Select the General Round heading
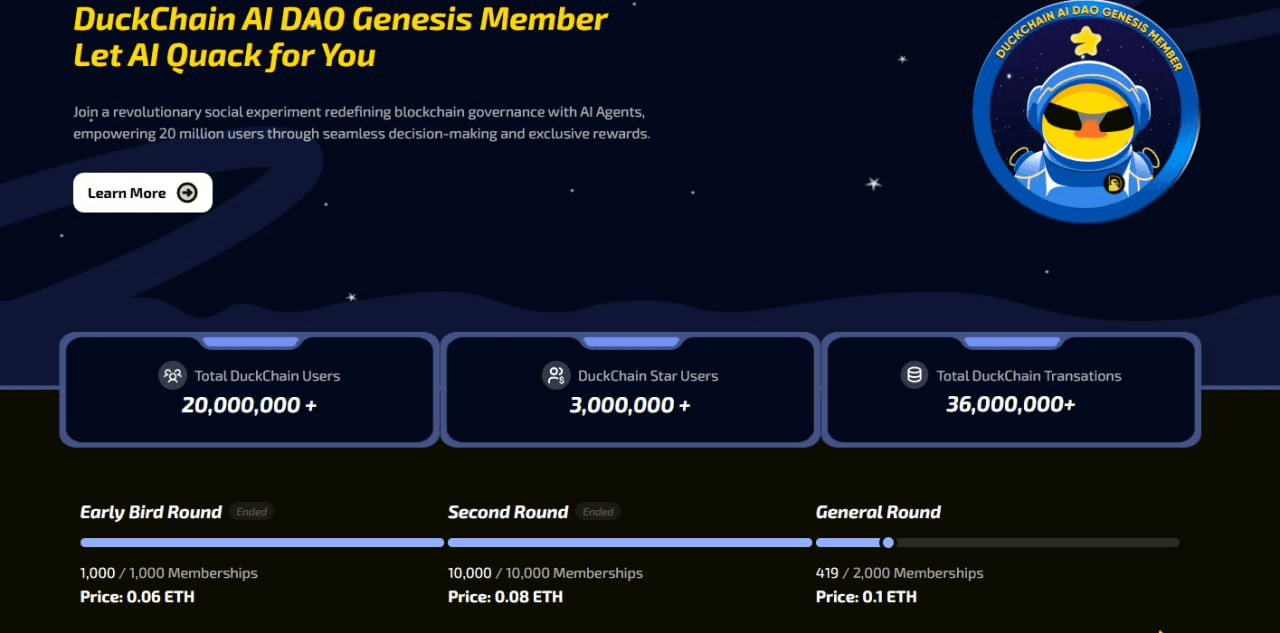1280x633 pixels. point(878,512)
